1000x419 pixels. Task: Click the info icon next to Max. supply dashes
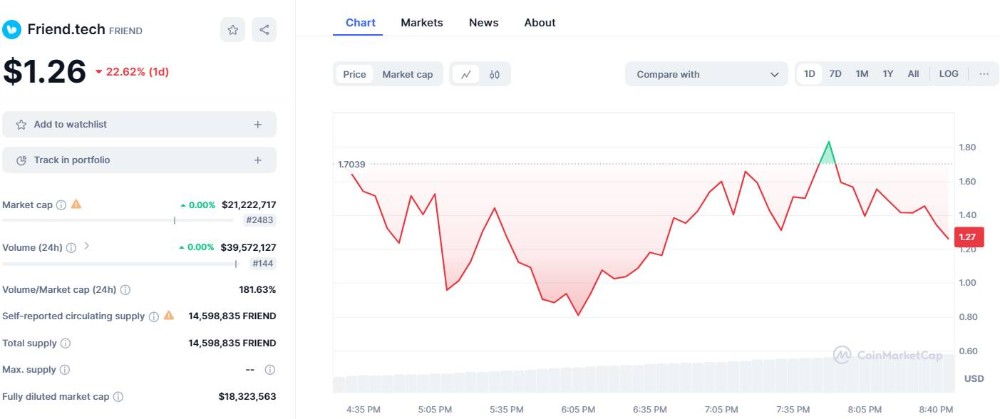pyautogui.click(x=270, y=370)
